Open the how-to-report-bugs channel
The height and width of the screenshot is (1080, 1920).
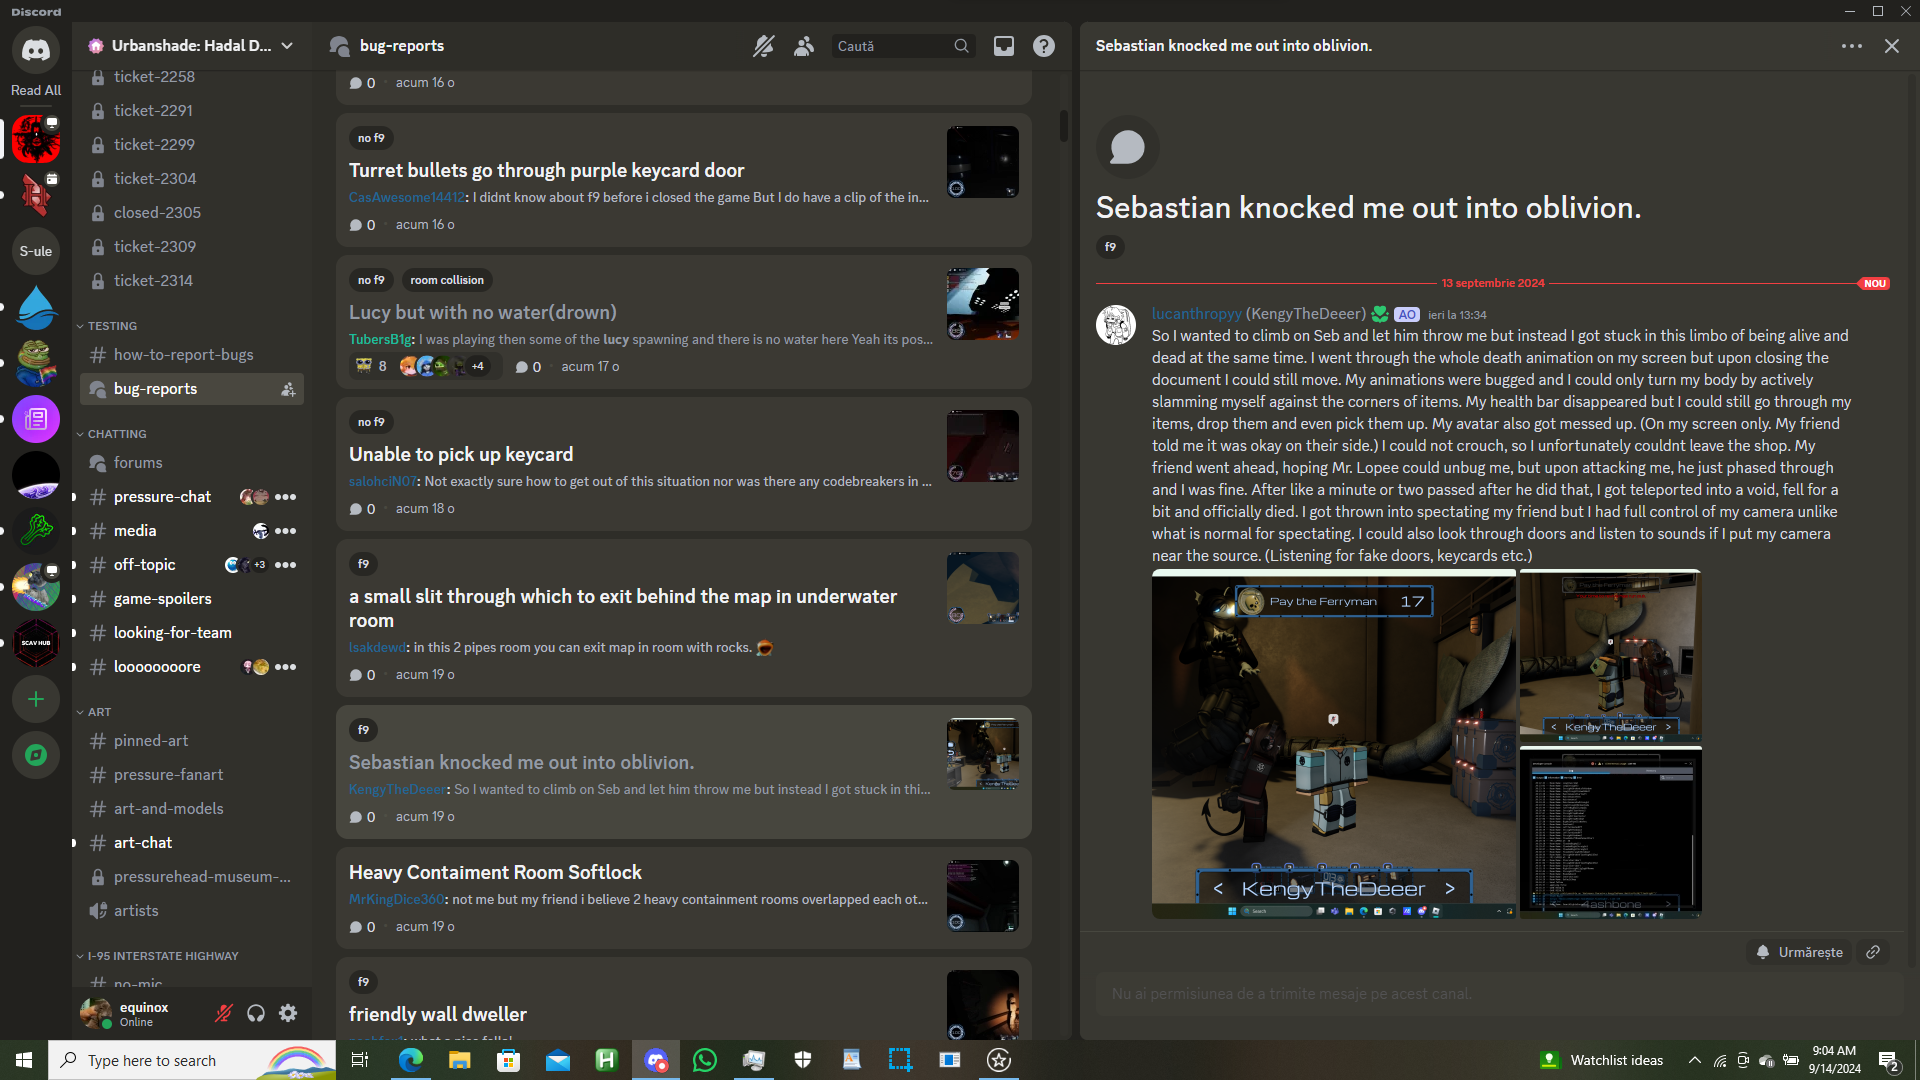183,355
